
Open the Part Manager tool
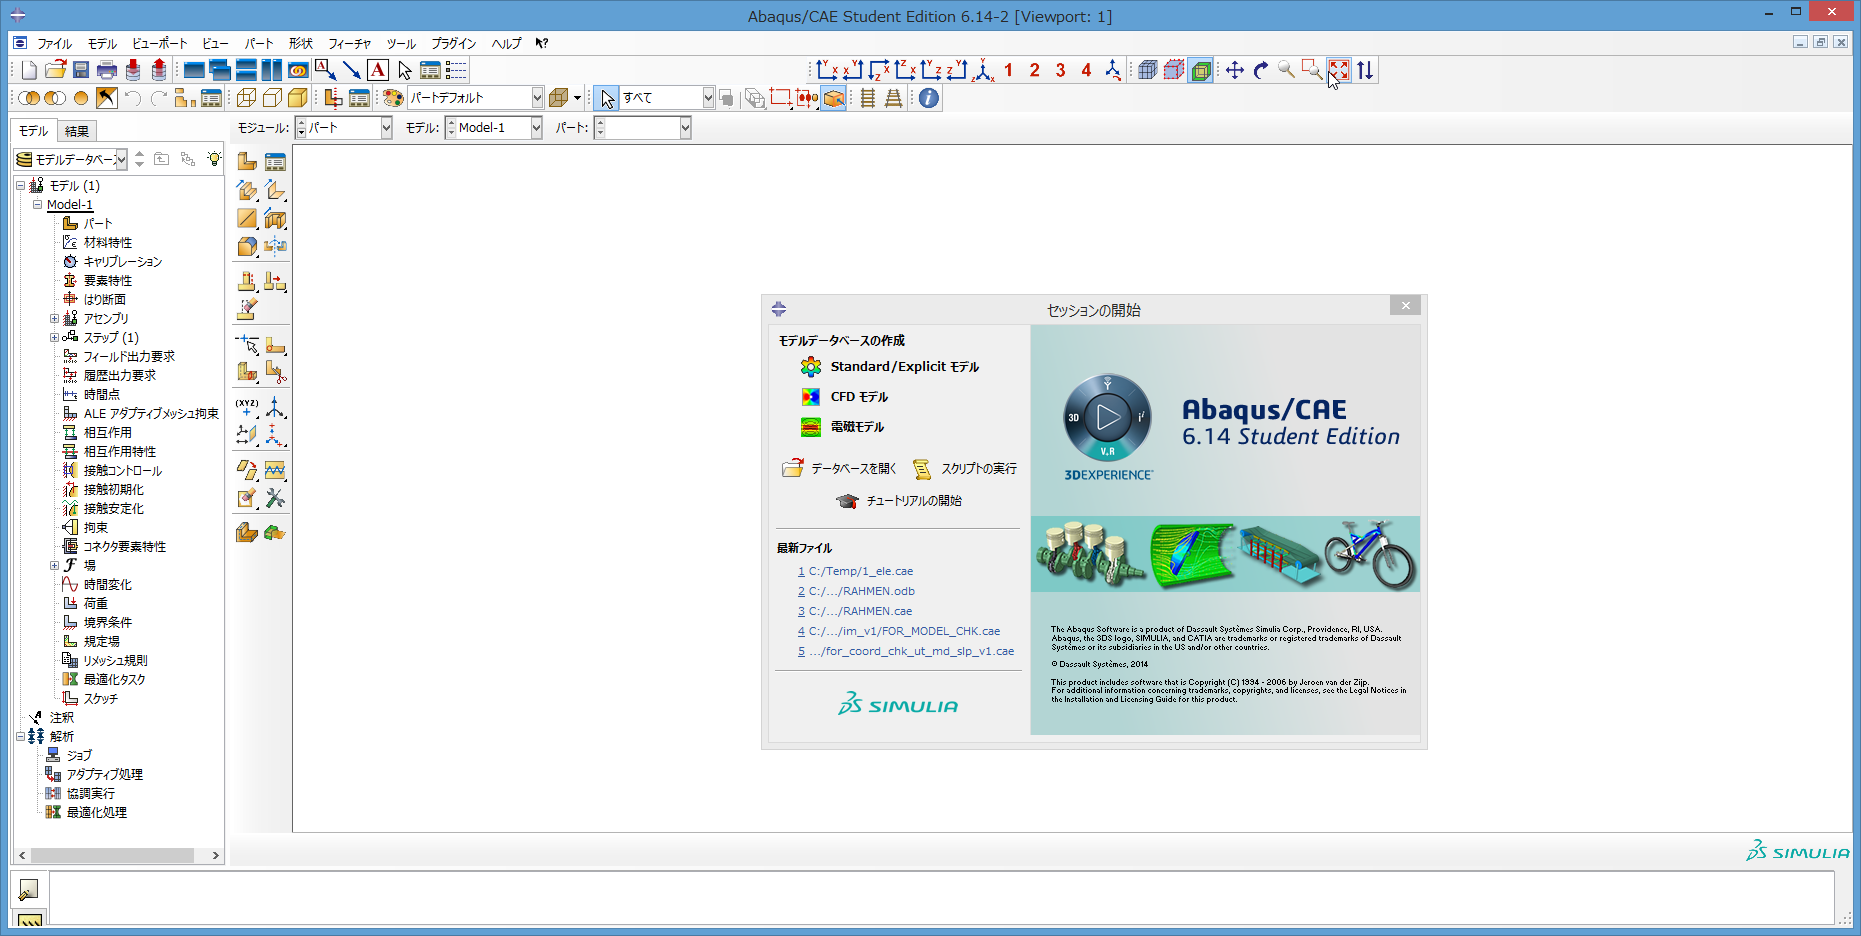point(275,161)
